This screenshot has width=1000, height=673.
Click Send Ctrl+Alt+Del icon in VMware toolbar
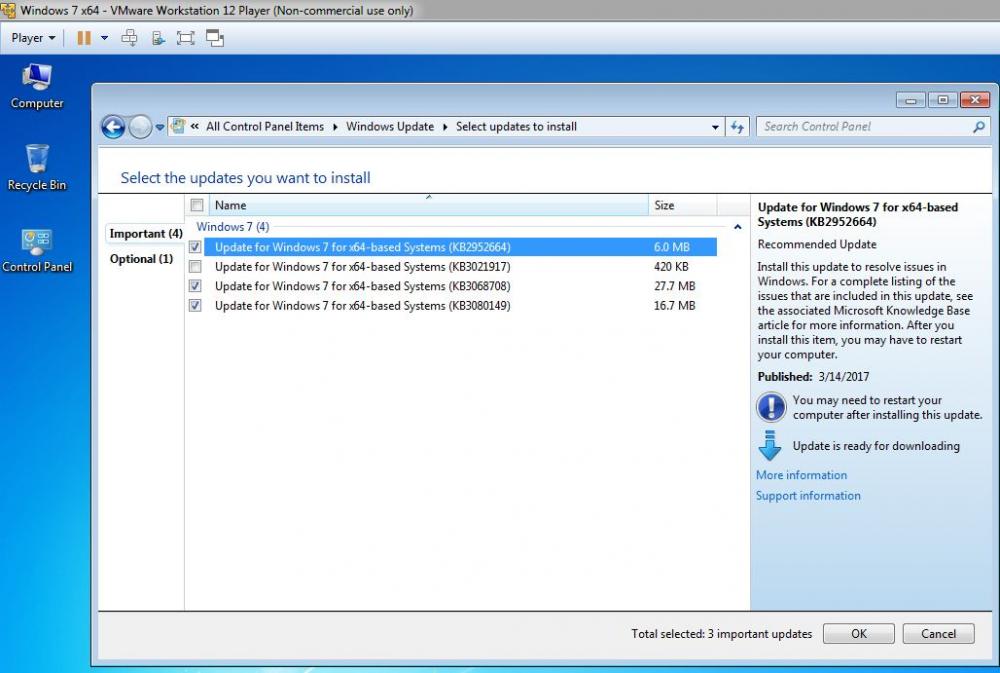(129, 38)
